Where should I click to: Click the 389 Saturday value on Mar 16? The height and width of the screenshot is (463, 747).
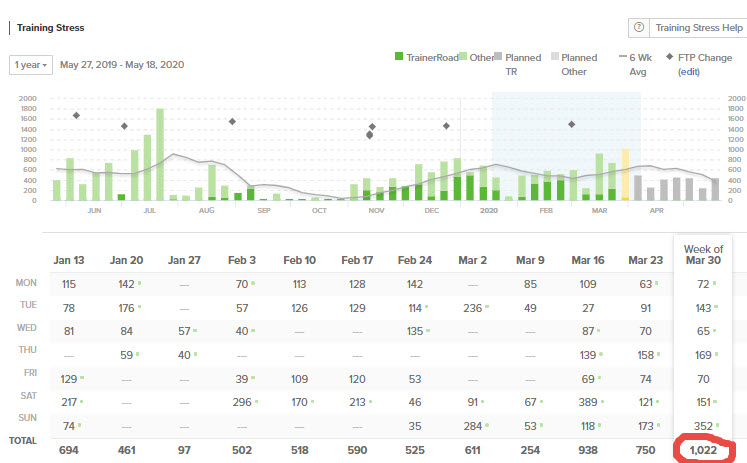588,402
